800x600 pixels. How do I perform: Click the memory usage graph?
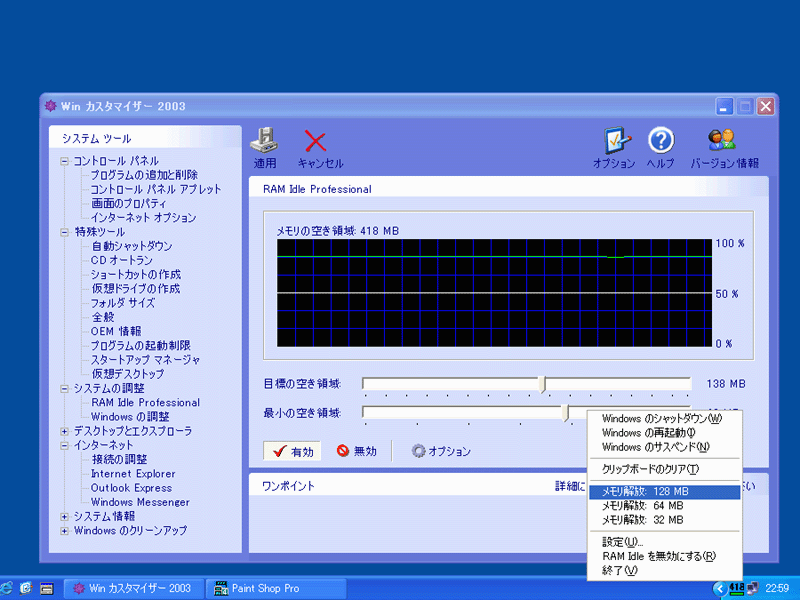click(x=494, y=293)
